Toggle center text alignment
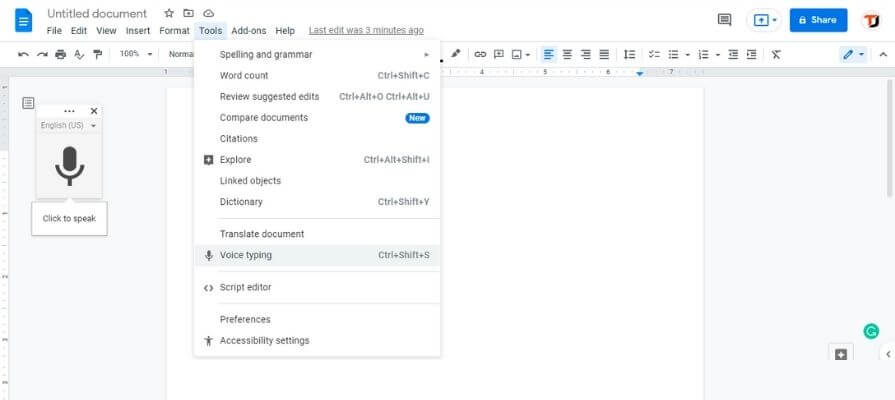 567,54
